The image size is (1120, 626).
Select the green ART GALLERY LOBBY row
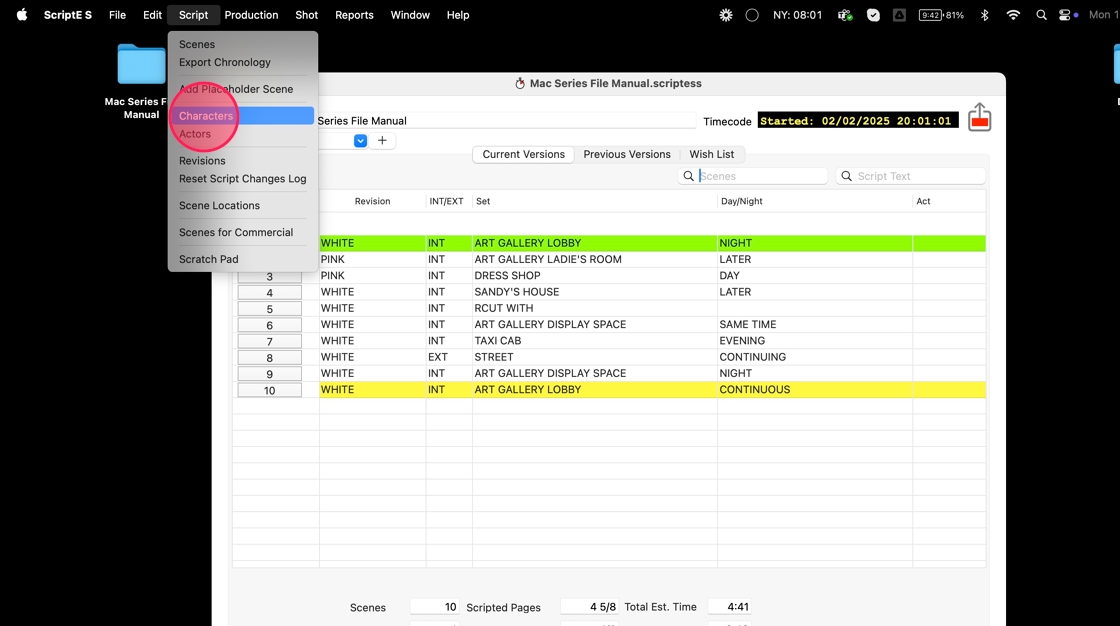609,243
